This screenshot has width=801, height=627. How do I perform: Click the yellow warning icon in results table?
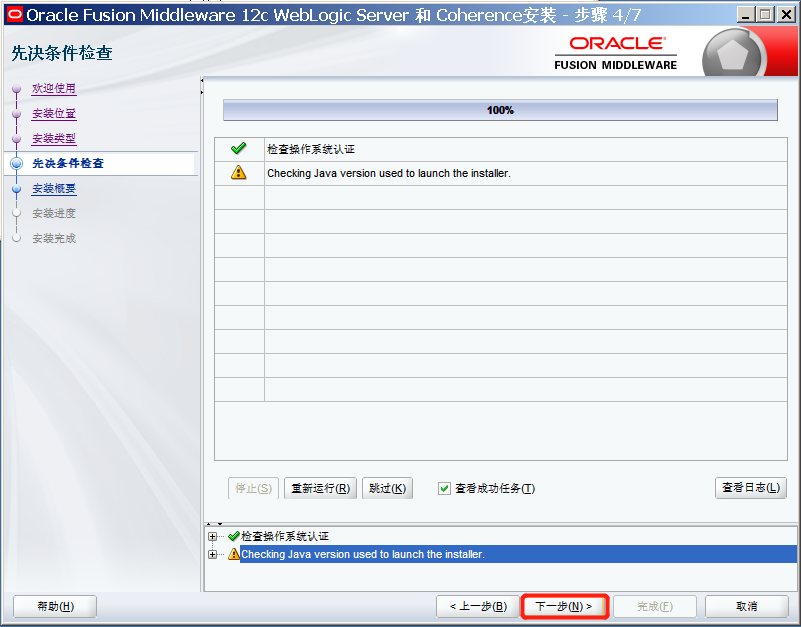coord(239,173)
